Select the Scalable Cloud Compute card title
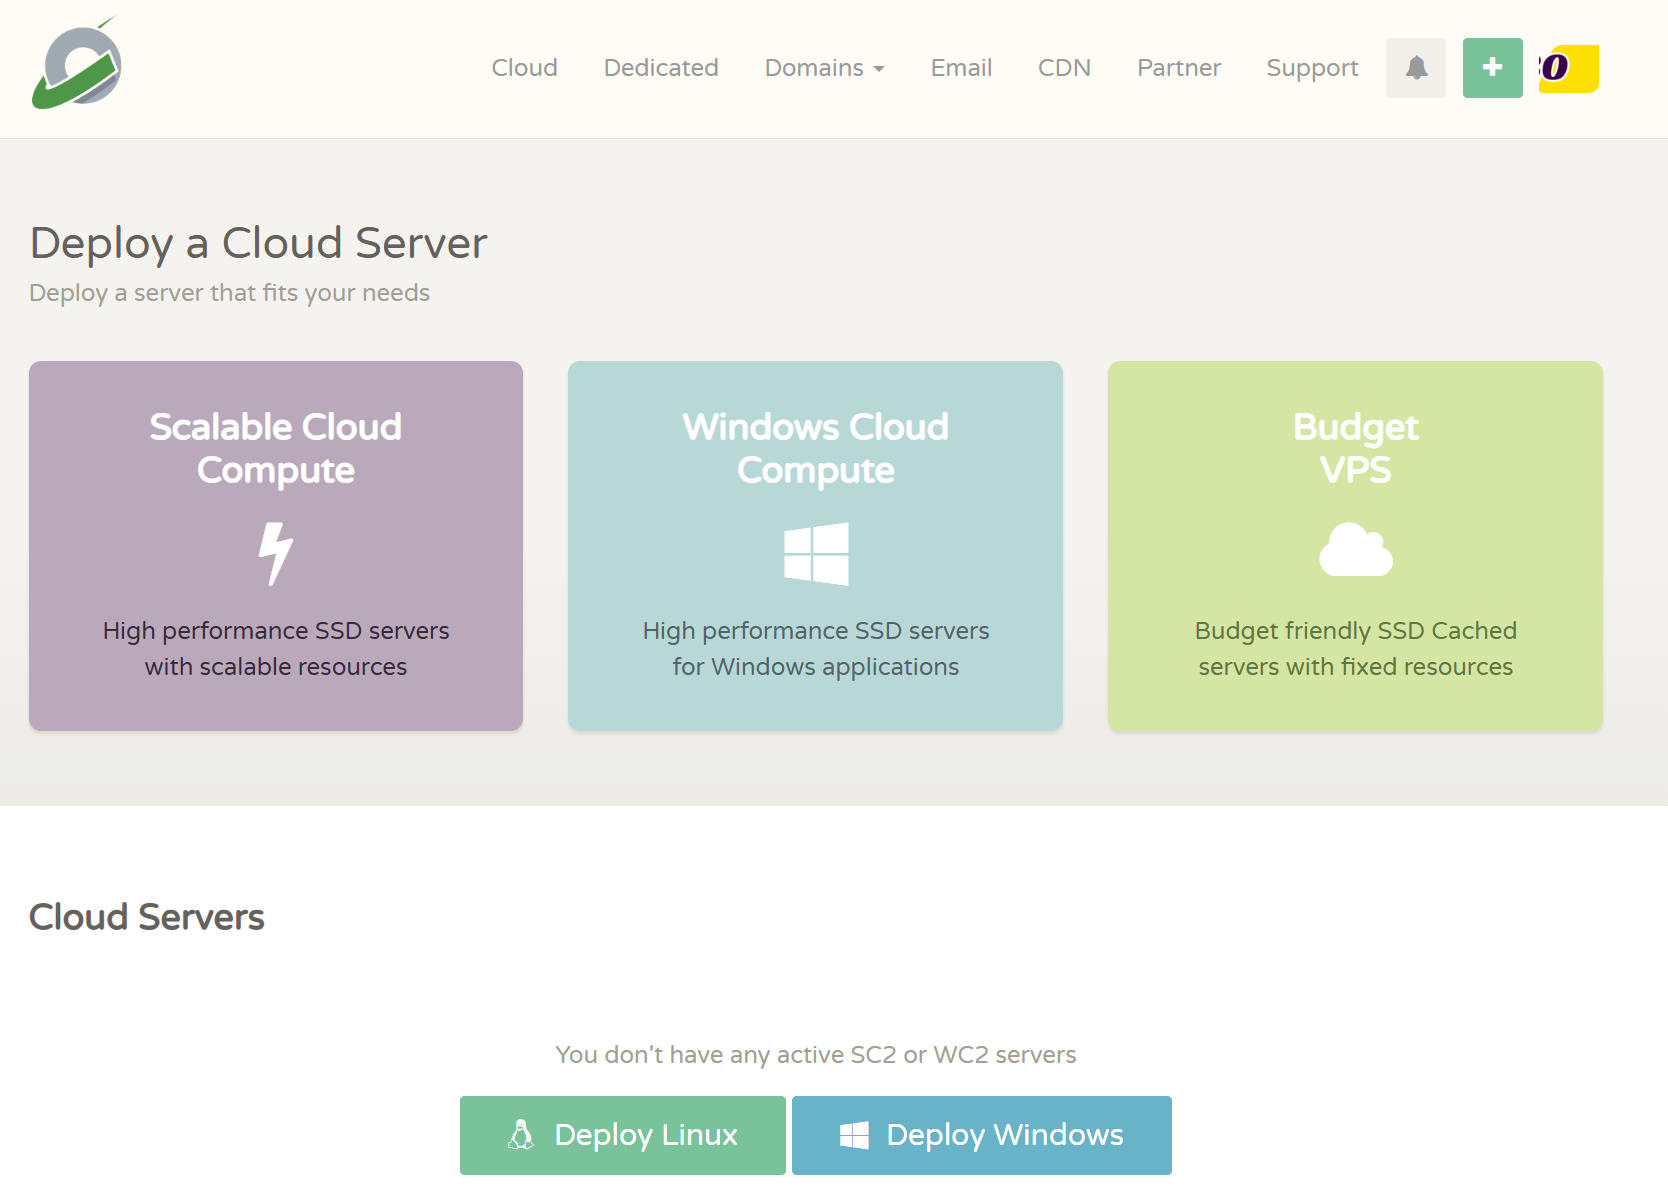This screenshot has height=1192, width=1668. (x=275, y=448)
